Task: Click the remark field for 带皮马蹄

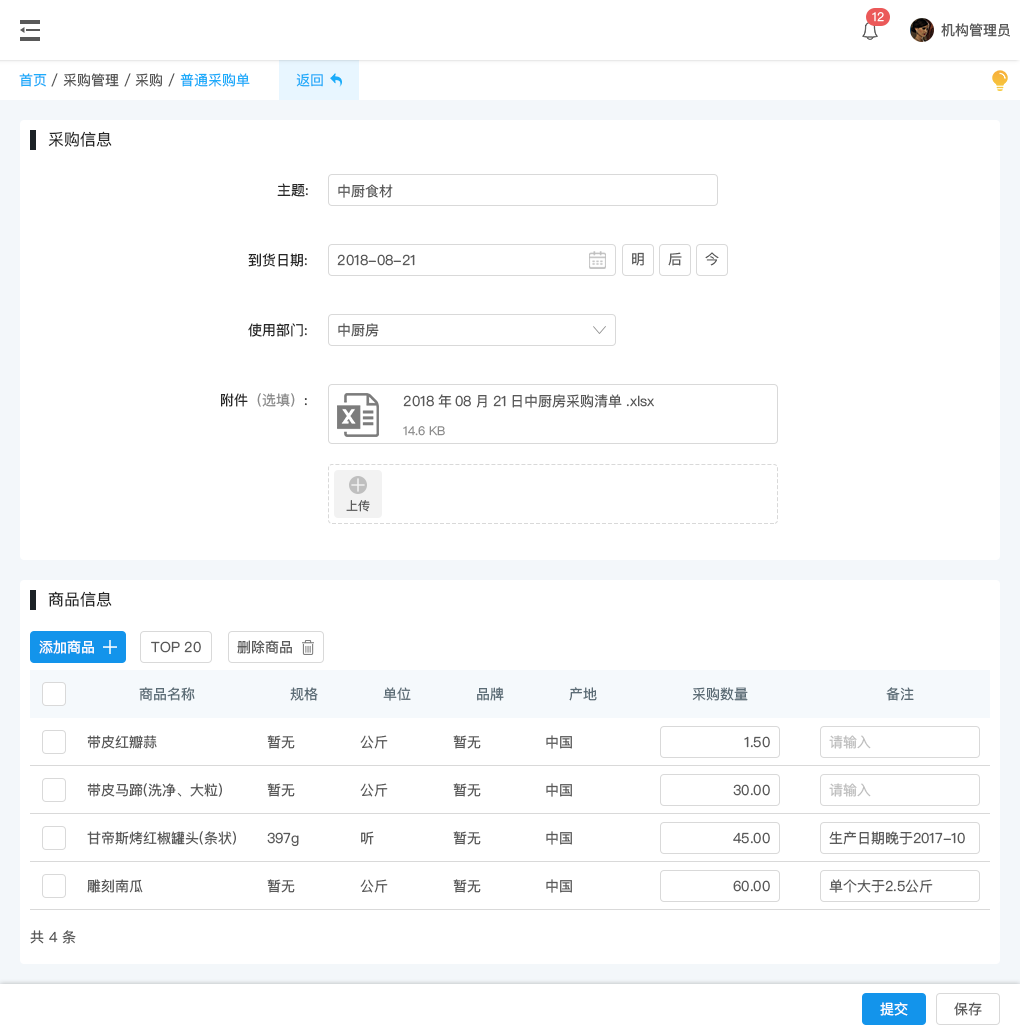Action: (900, 790)
